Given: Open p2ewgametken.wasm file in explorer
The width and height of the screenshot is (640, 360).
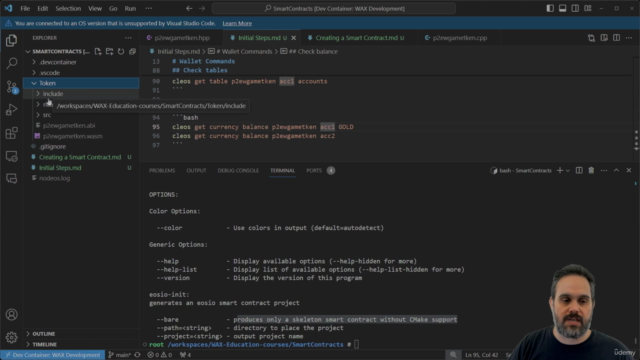Looking at the screenshot, I should (x=72, y=136).
